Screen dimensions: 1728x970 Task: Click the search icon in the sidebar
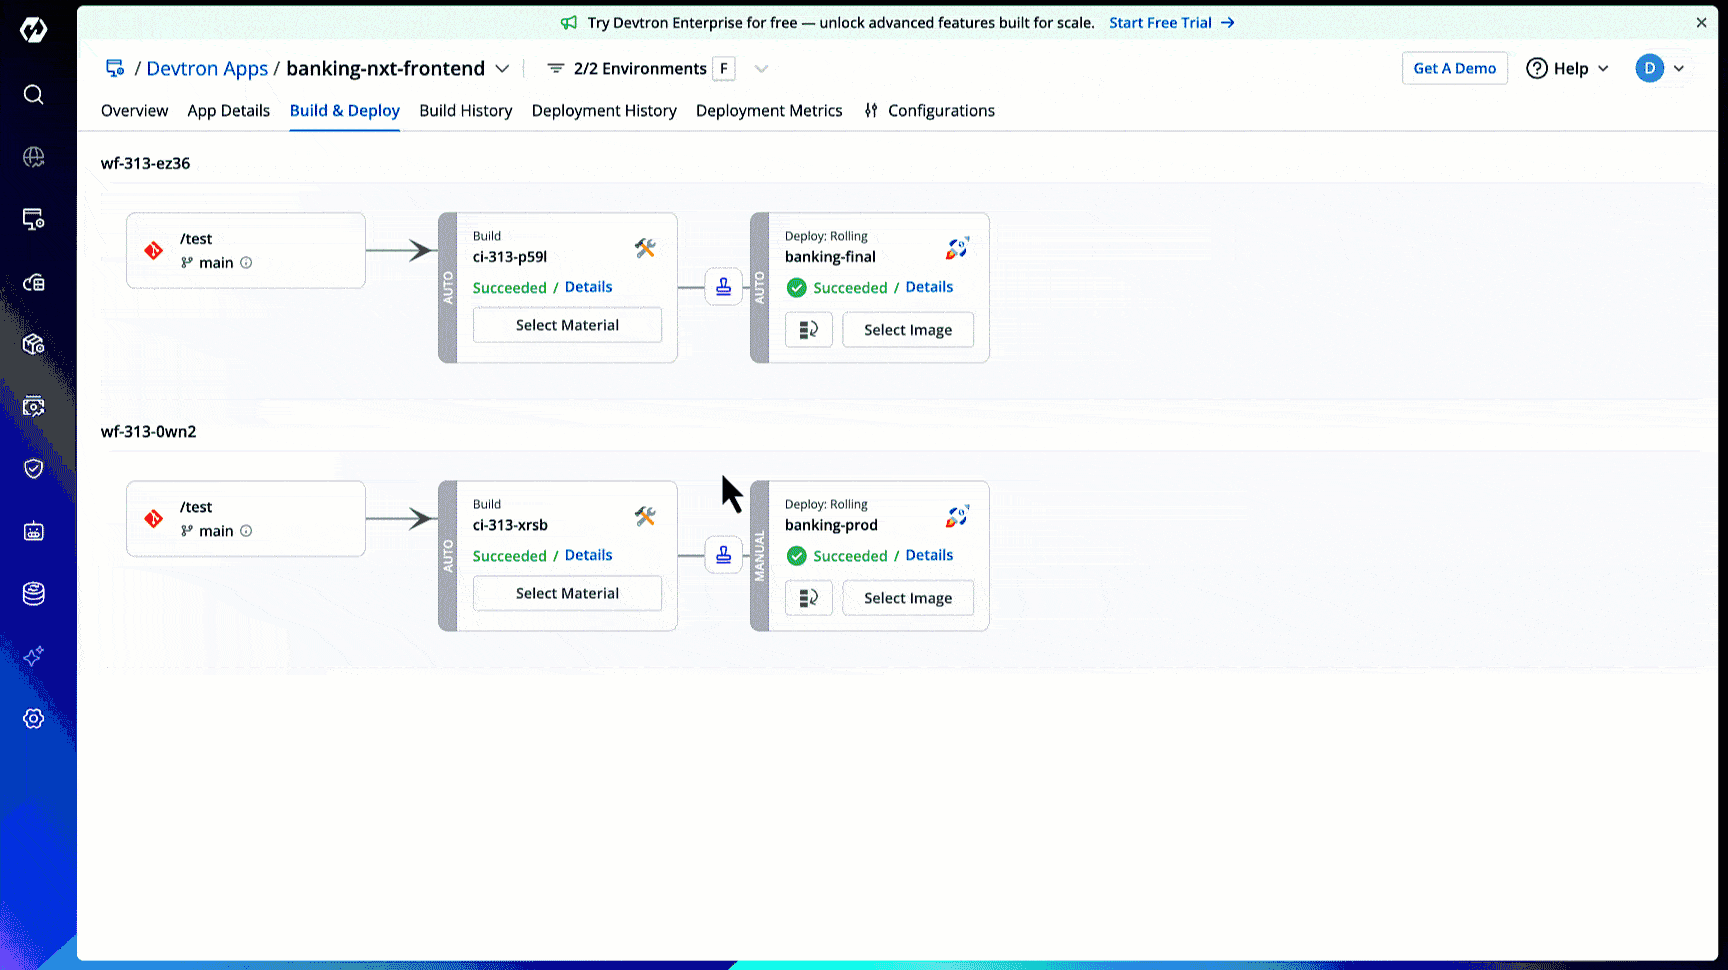(x=33, y=95)
